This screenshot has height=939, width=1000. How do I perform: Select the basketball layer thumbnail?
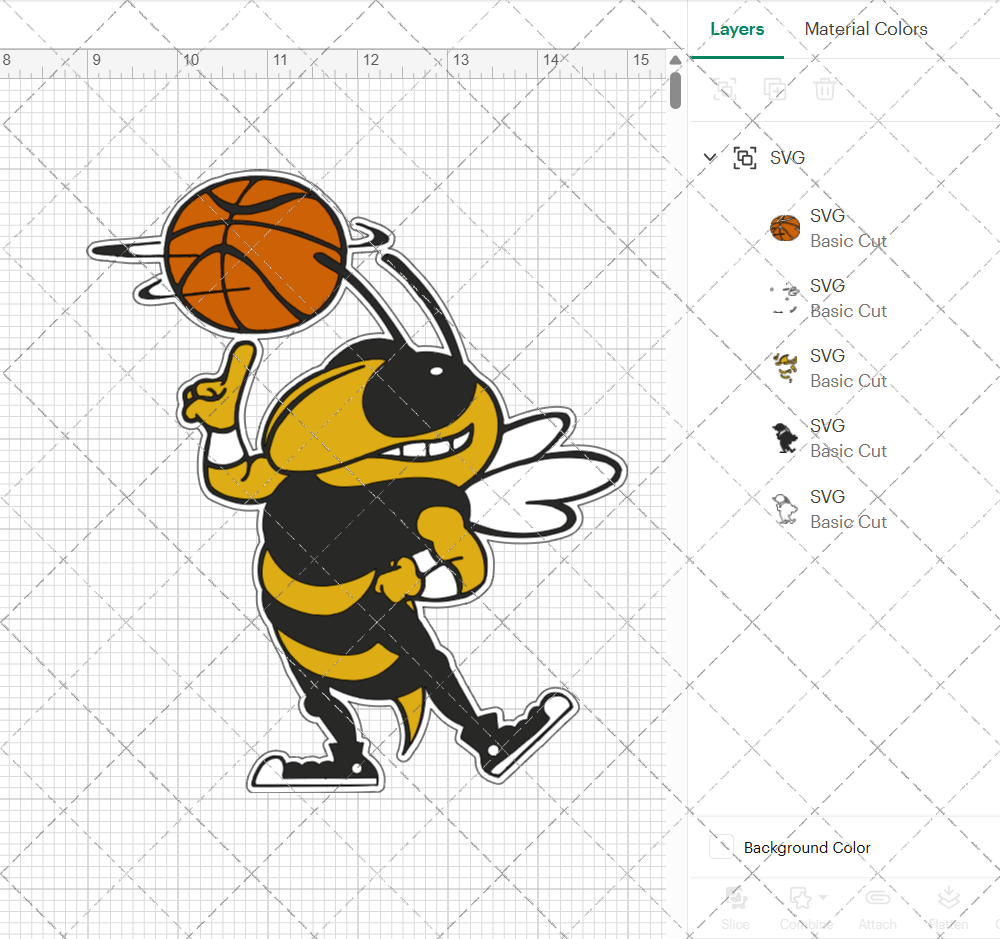[785, 228]
